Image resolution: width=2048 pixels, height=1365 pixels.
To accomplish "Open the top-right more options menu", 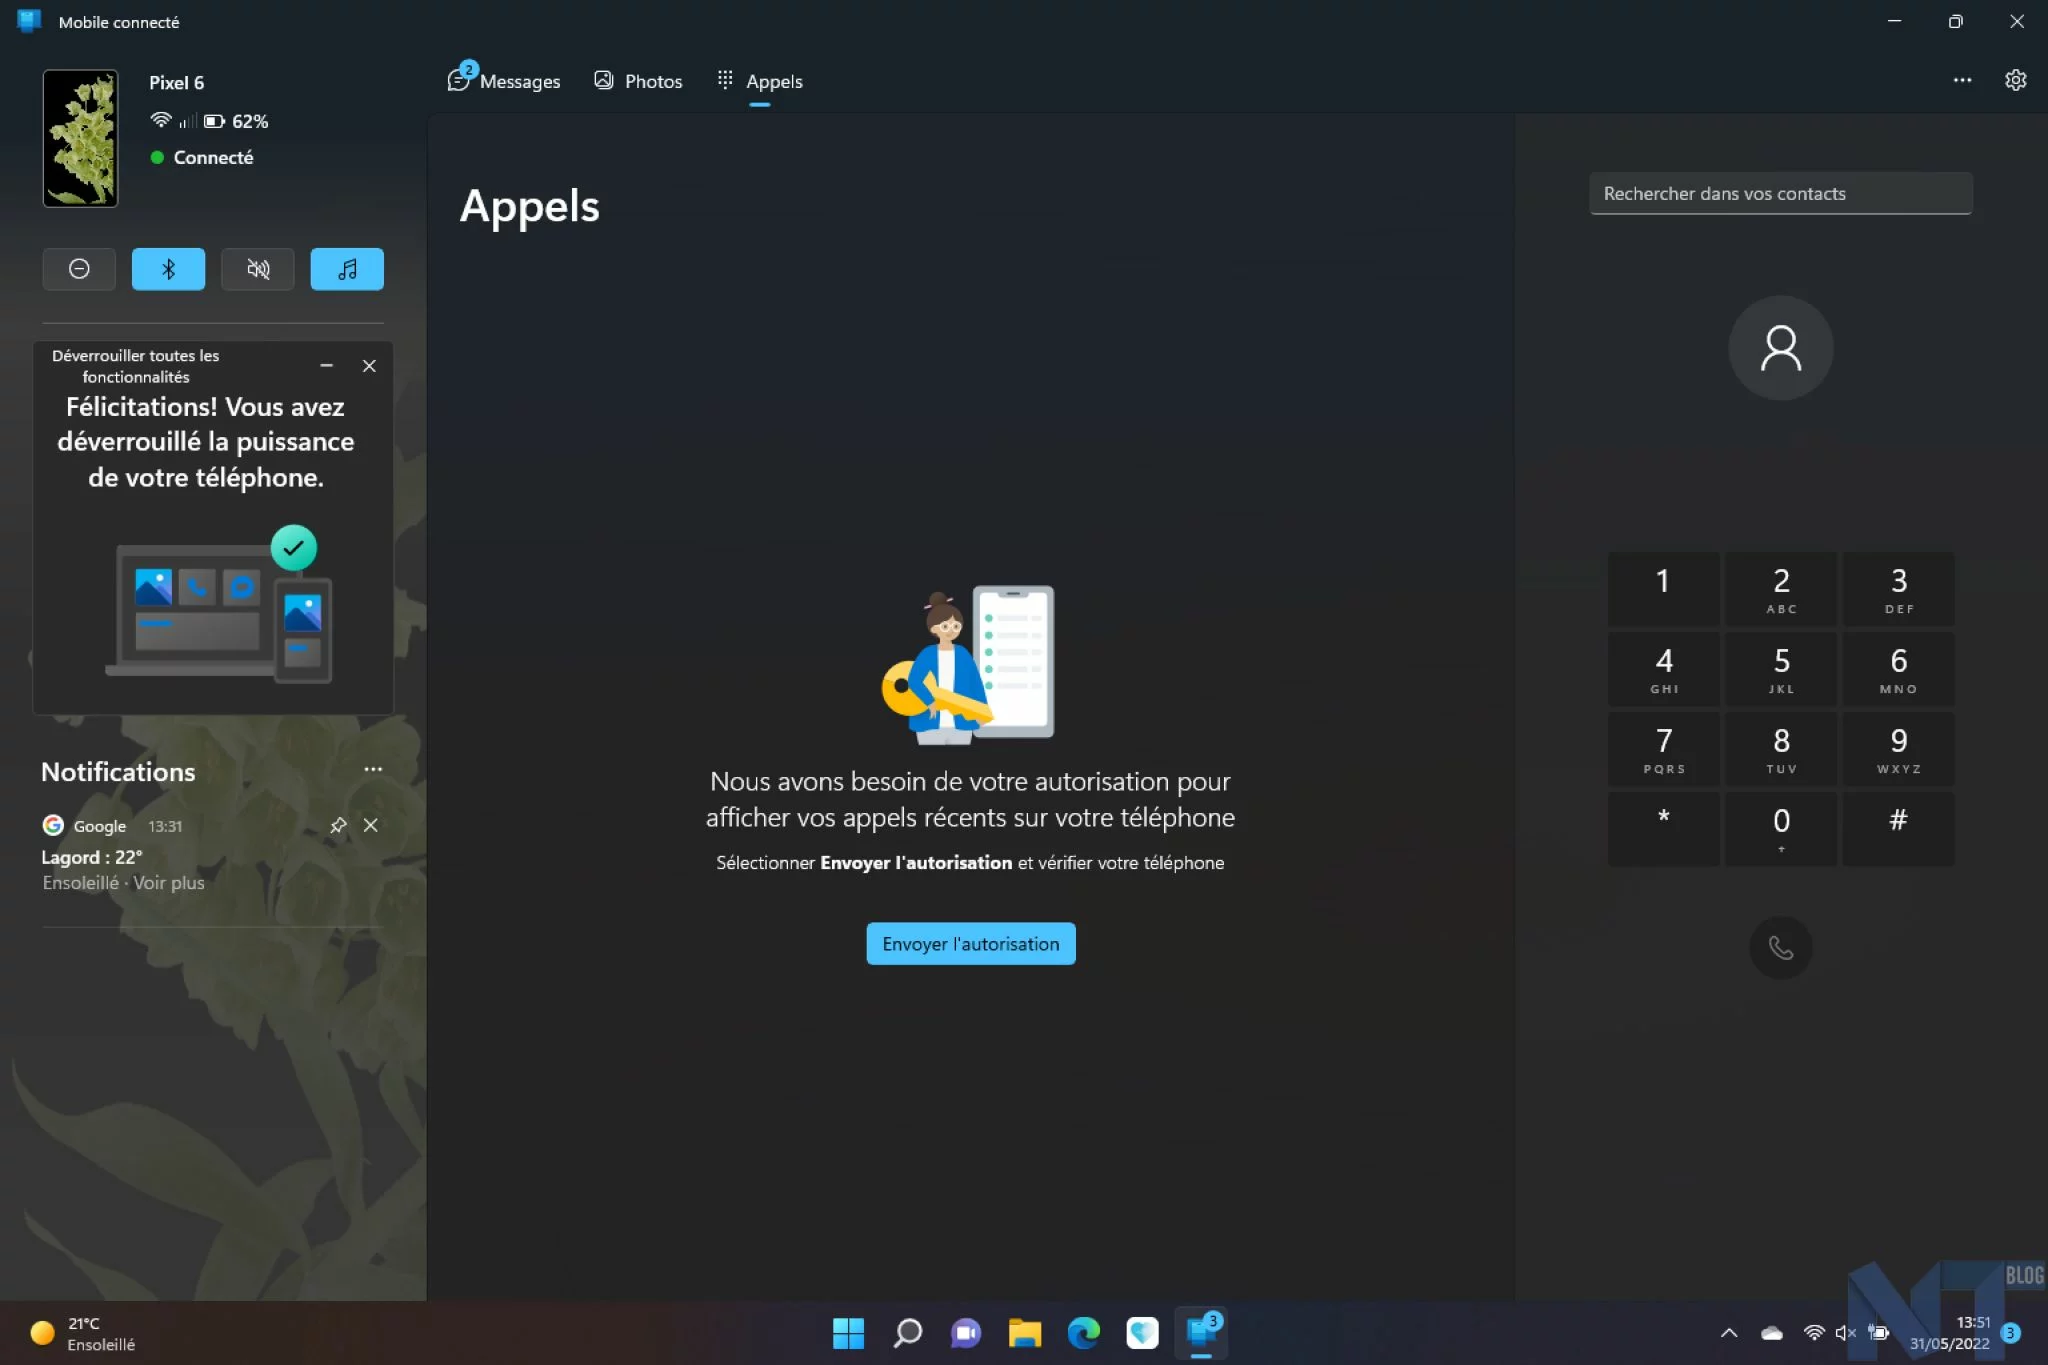I will coord(1962,80).
